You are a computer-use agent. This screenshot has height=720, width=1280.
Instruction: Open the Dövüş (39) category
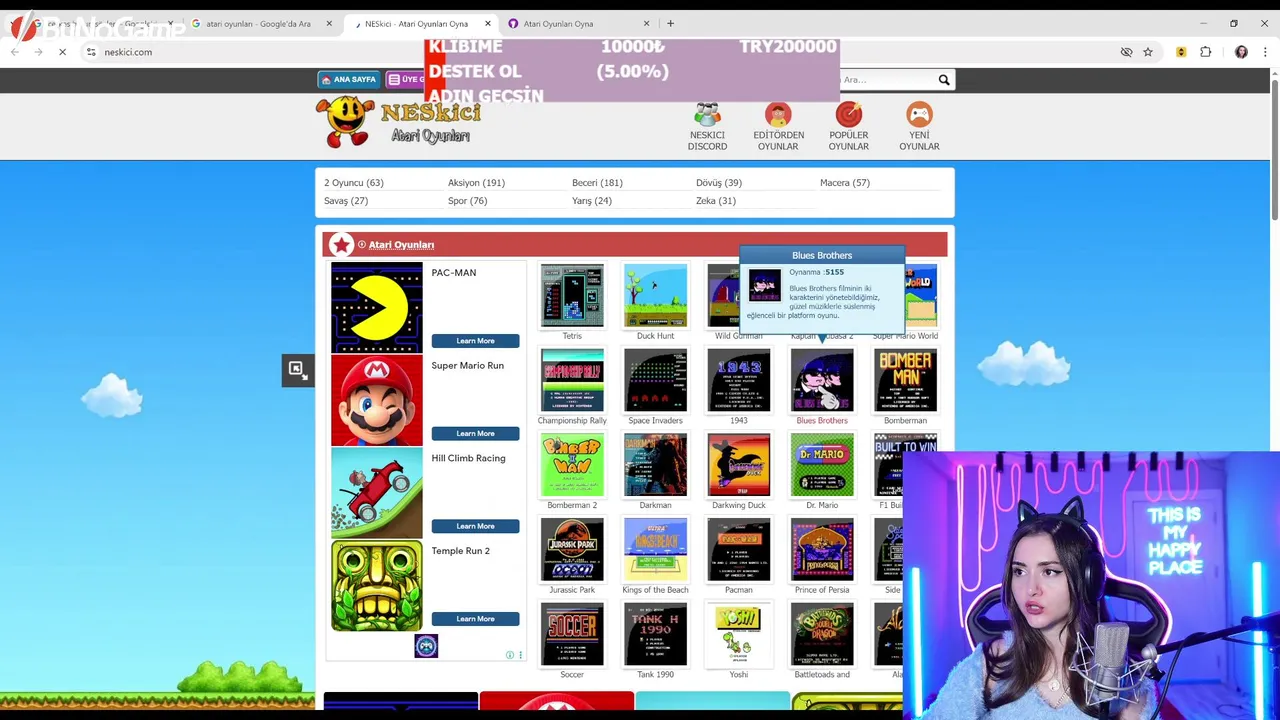coord(719,183)
